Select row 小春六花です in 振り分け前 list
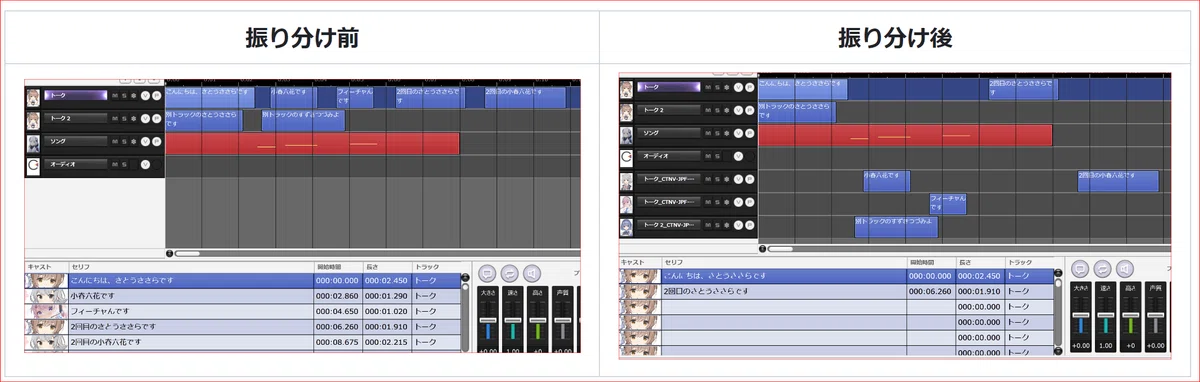 243,297
